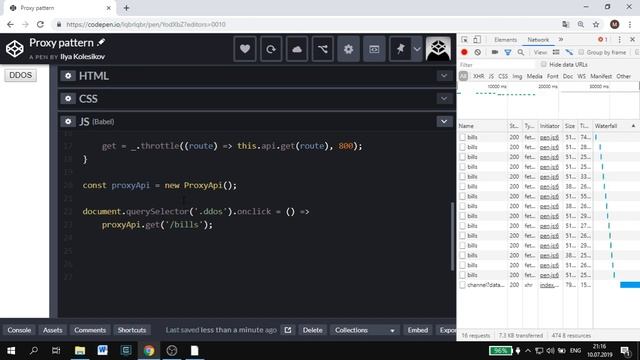Screen dimensions: 640x360
Task: Toggle the show overview icon
Action: tap(569, 52)
